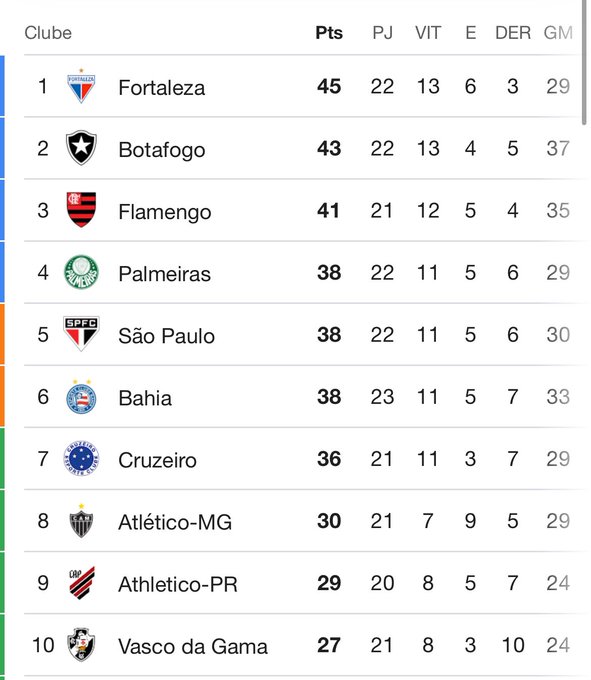The image size is (591, 680).
Task: Select the PJ column header
Action: tap(382, 33)
